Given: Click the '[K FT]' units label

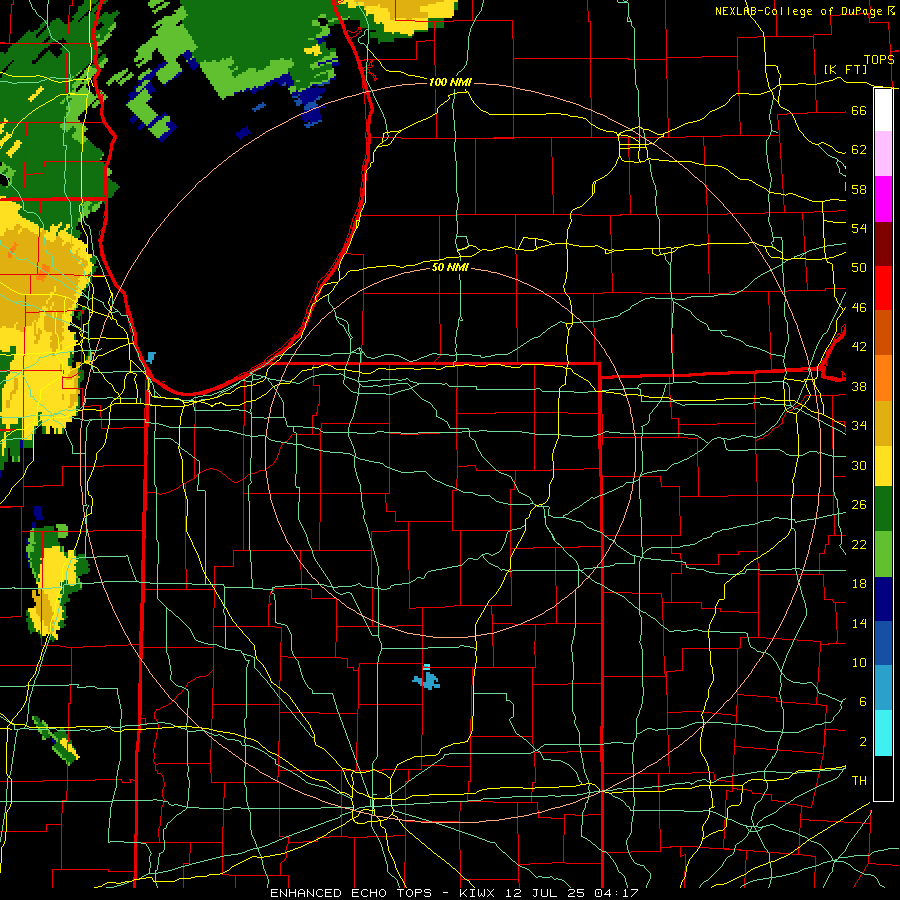Looking at the screenshot, I should tap(845, 70).
